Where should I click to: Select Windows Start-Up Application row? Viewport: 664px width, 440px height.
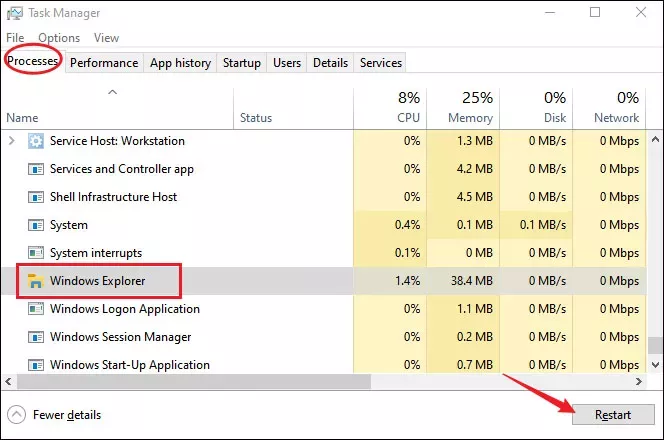coord(324,363)
